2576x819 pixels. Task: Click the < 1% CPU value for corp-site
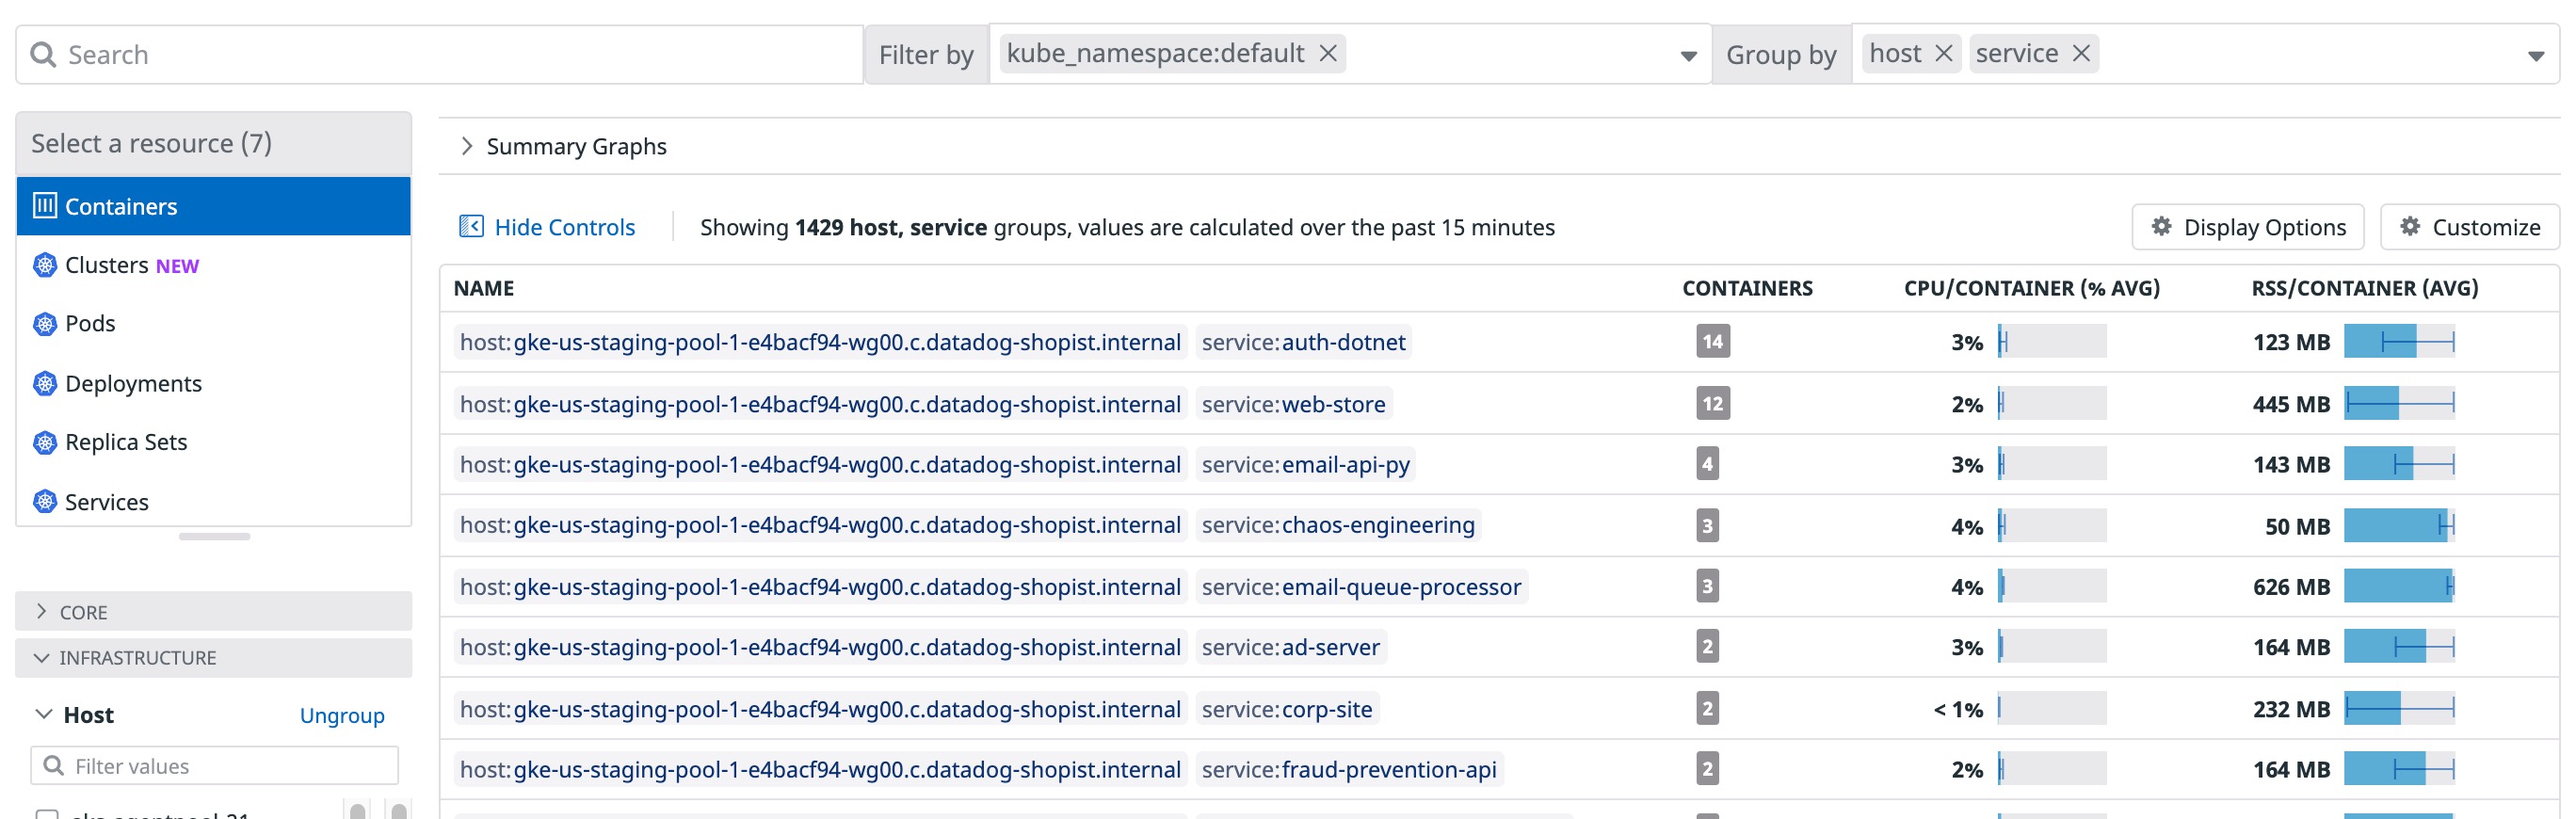pyautogui.click(x=1957, y=709)
